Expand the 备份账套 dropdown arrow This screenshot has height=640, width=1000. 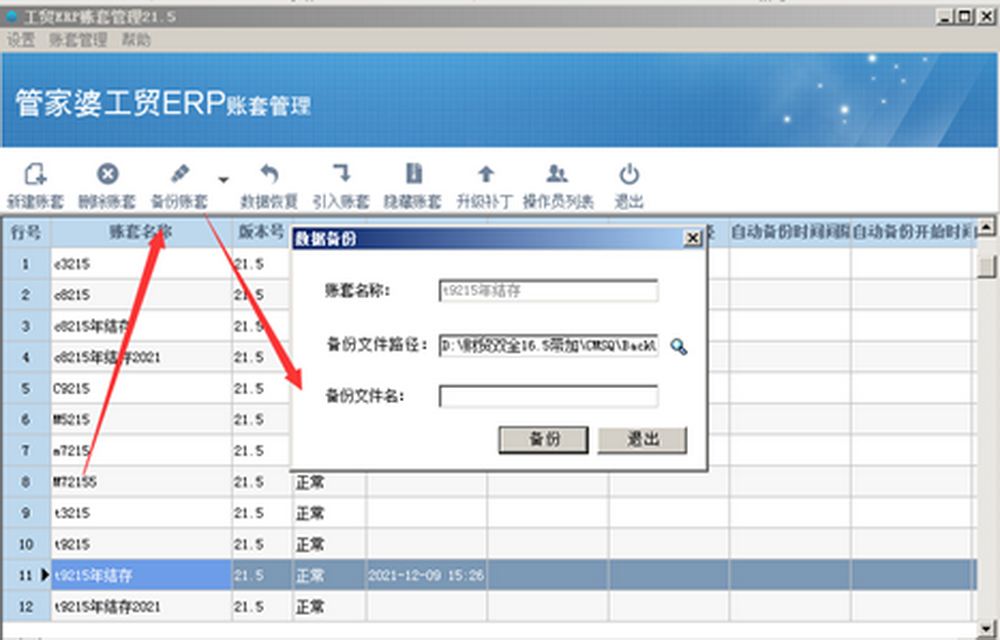point(223,180)
